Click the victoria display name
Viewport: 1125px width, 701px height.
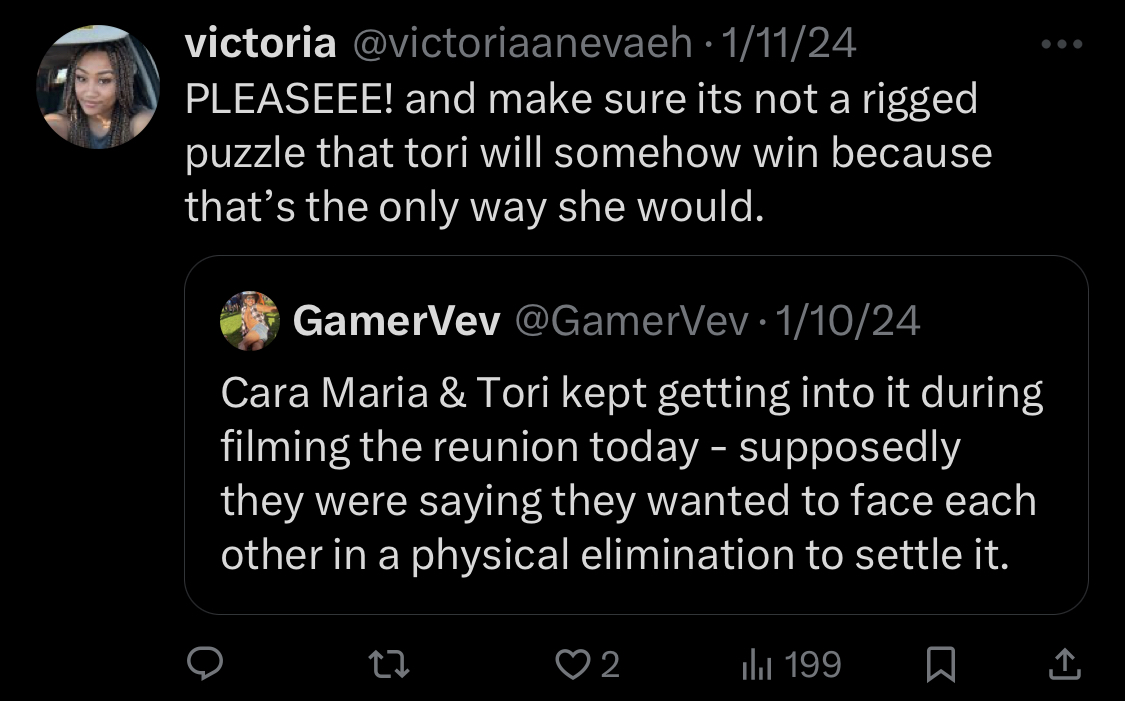260,43
